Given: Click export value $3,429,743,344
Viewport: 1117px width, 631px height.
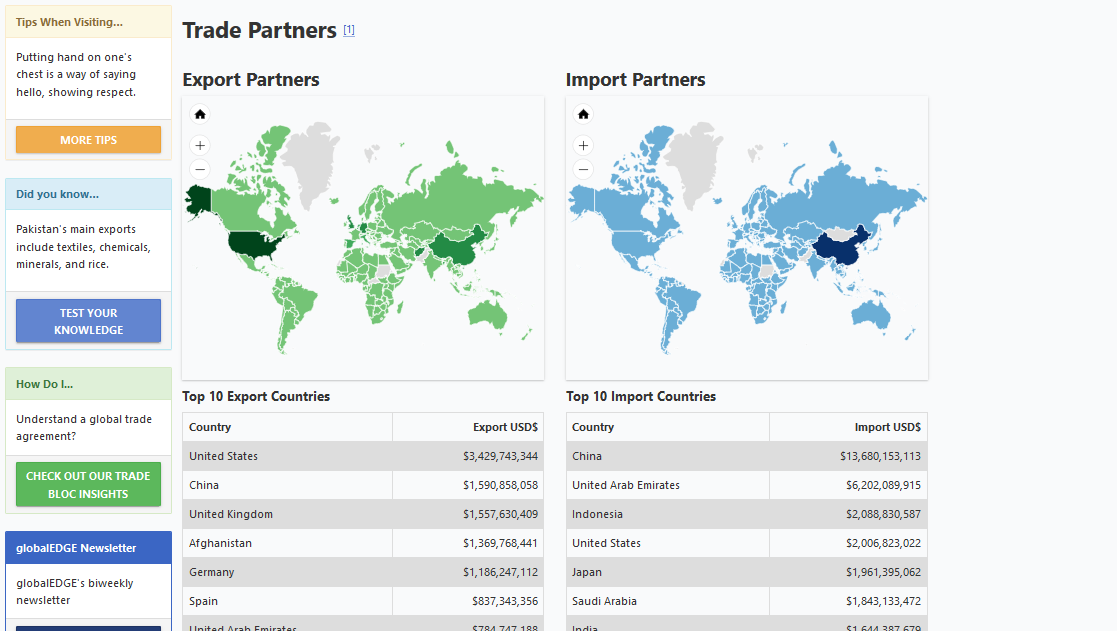Looking at the screenshot, I should click(500, 457).
